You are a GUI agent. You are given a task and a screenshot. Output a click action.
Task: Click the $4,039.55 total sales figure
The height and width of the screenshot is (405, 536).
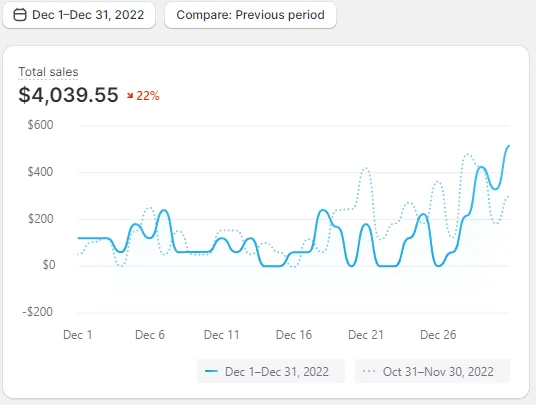point(68,95)
